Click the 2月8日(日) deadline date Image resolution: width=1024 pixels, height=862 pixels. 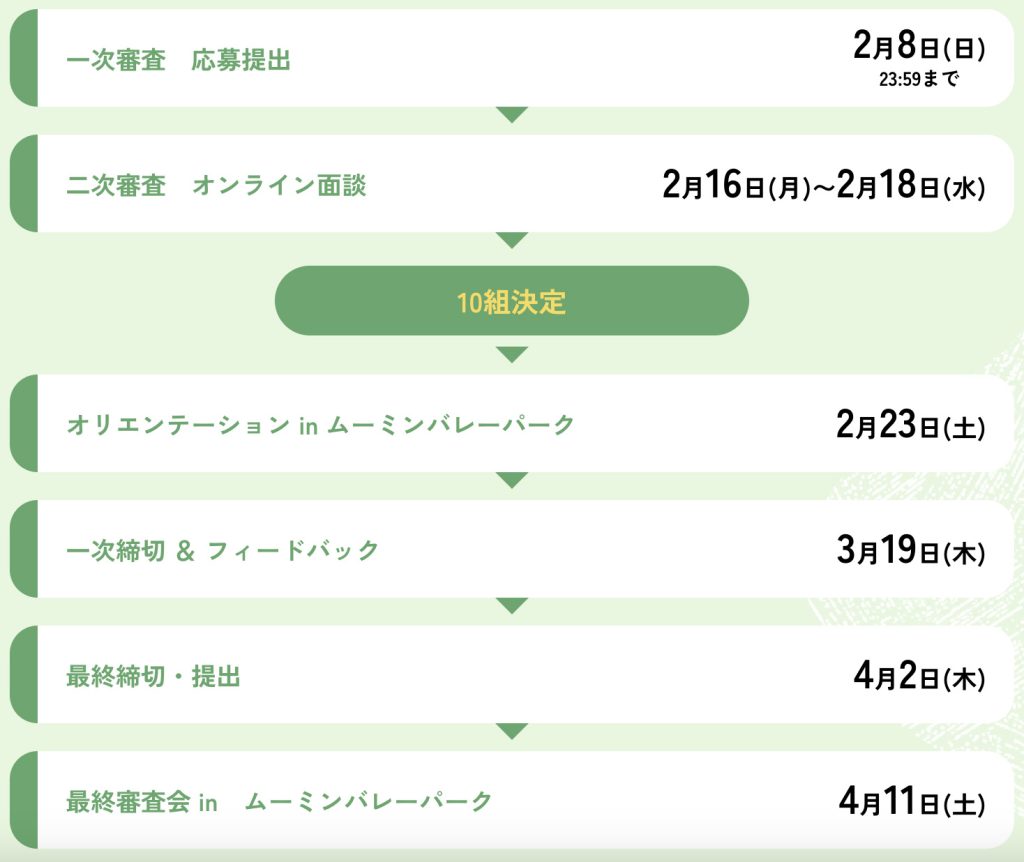tap(919, 47)
